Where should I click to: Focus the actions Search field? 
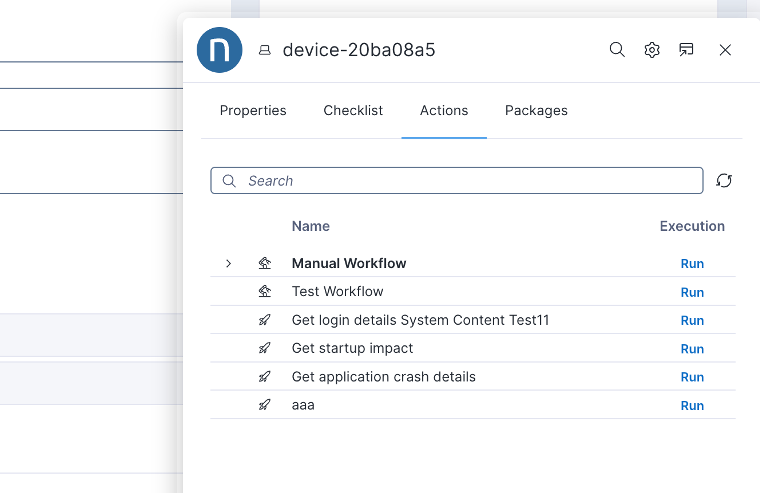(470, 180)
